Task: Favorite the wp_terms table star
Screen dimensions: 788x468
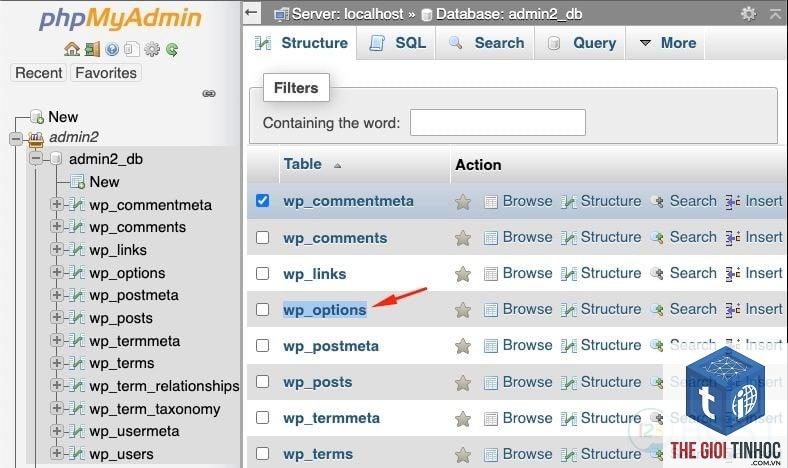Action: [x=462, y=455]
